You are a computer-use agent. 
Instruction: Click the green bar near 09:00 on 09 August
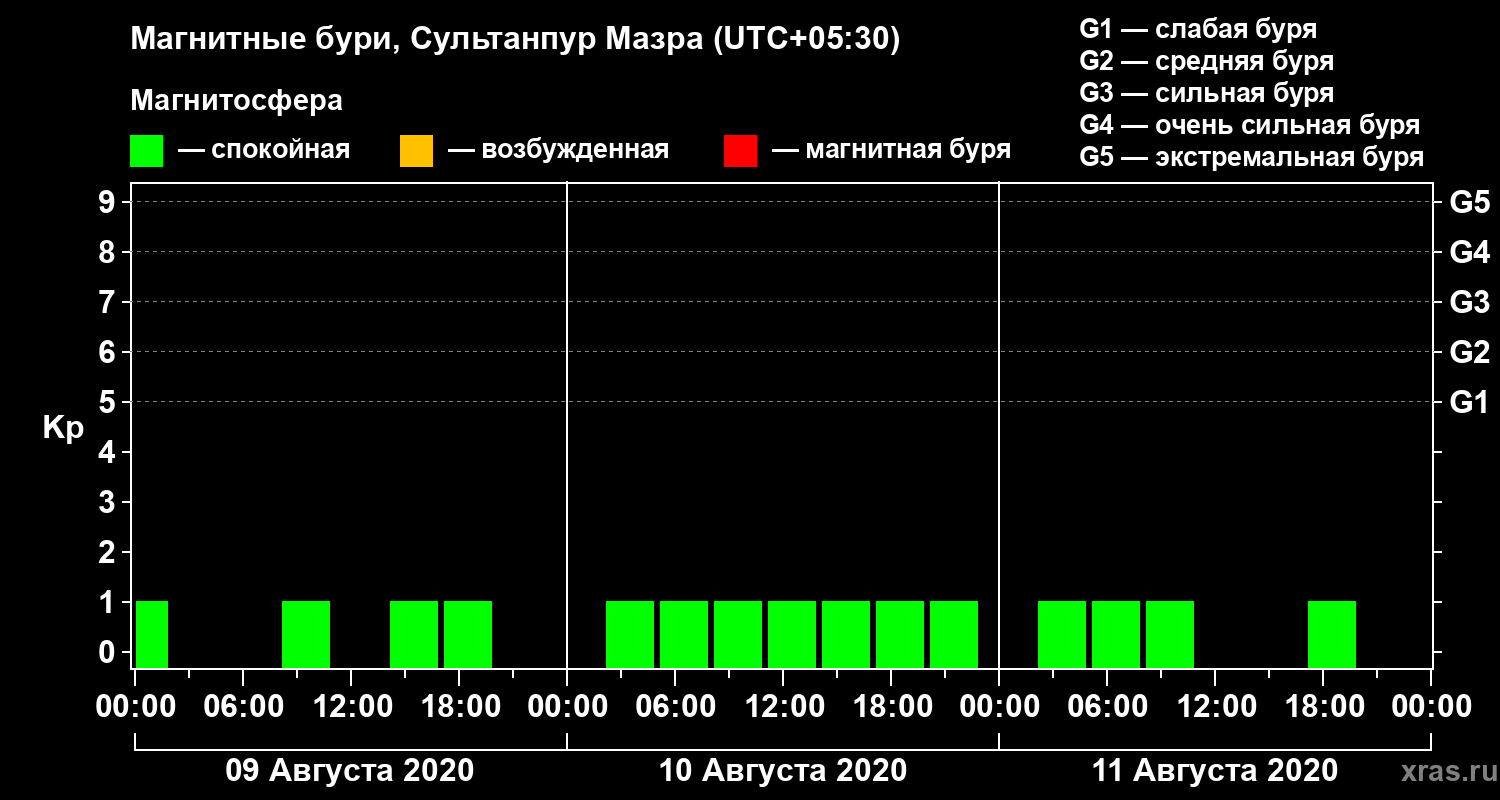(306, 634)
